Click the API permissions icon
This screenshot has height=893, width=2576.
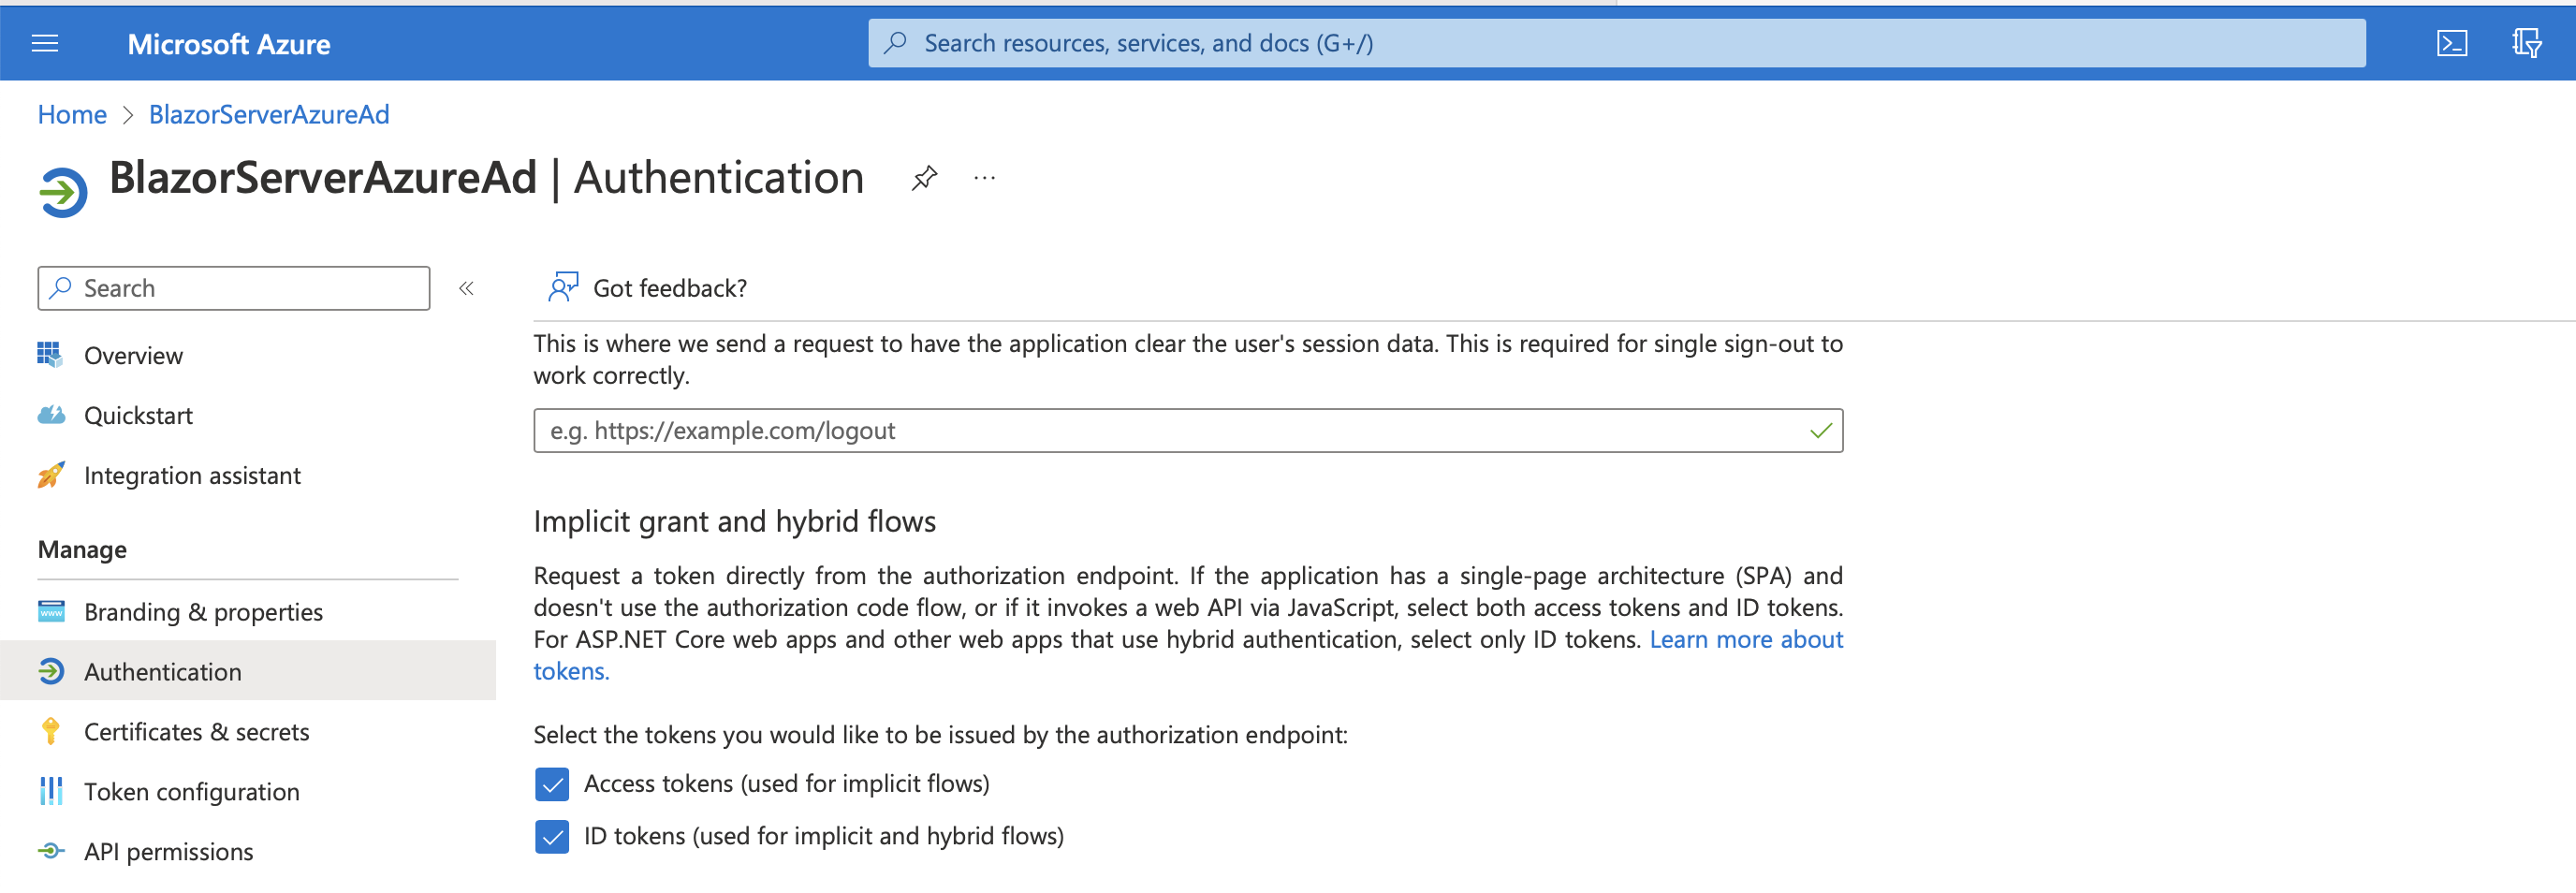51,851
